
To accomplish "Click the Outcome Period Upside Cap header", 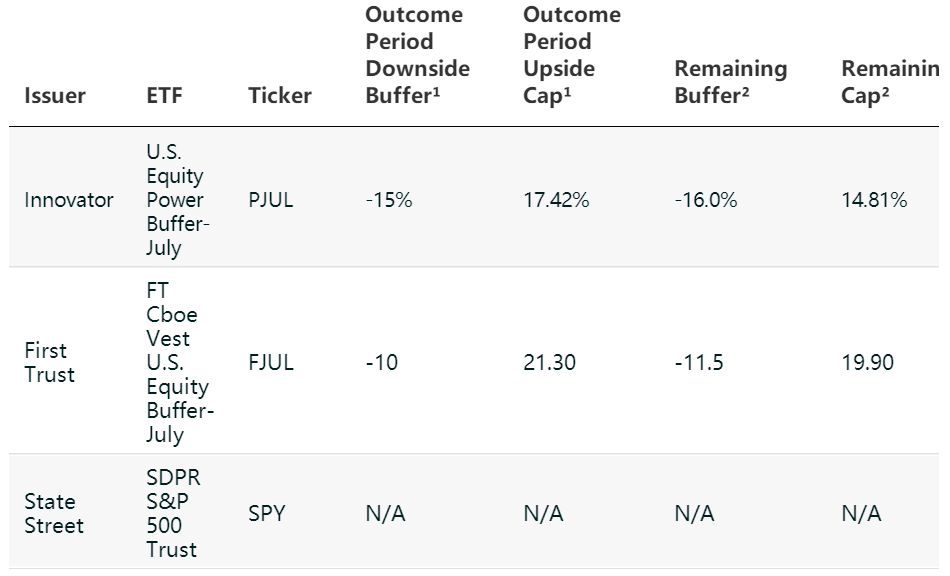I will click(x=572, y=56).
